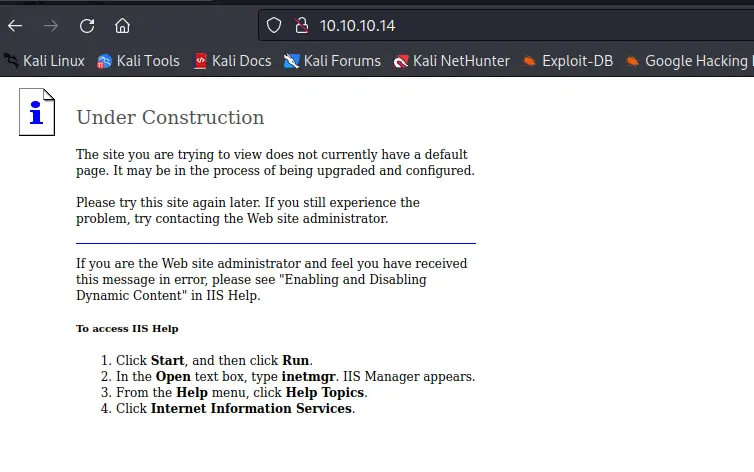
Task: Open the Google Hacking bookmark
Action: click(x=689, y=61)
